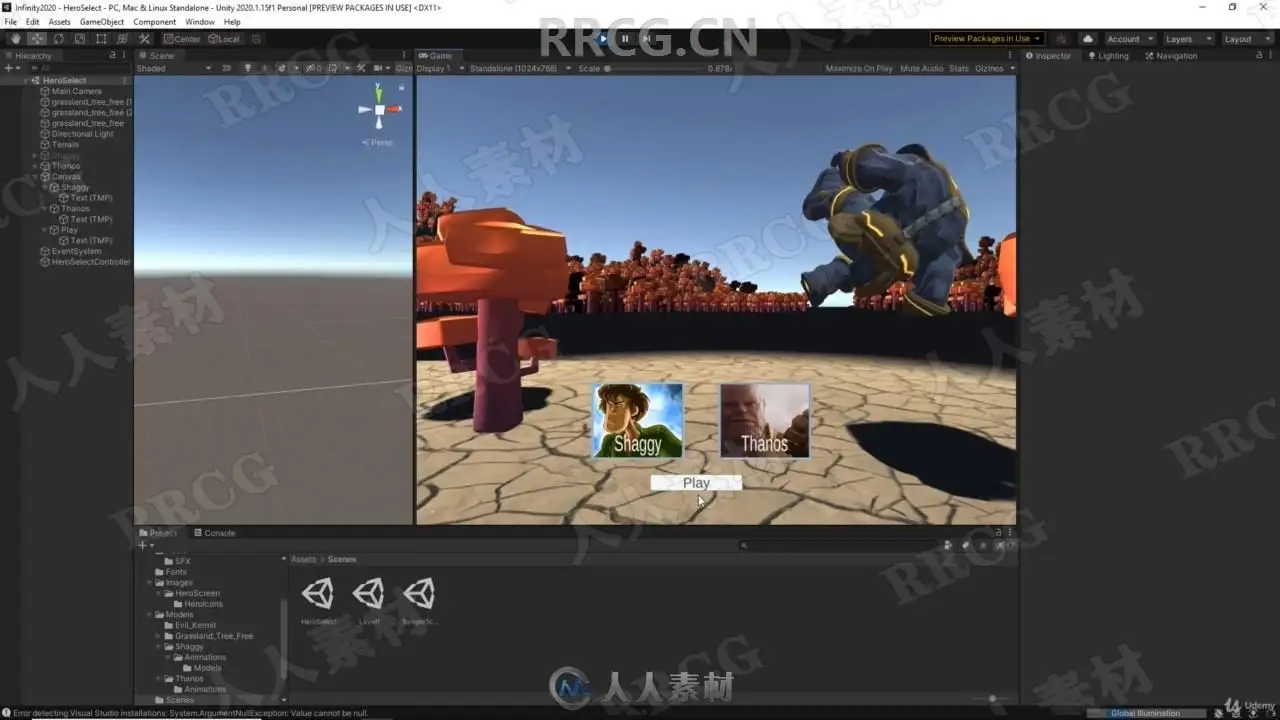Collapse the Canvas object in Hierarchy
The width and height of the screenshot is (1280, 720).
tap(35, 177)
